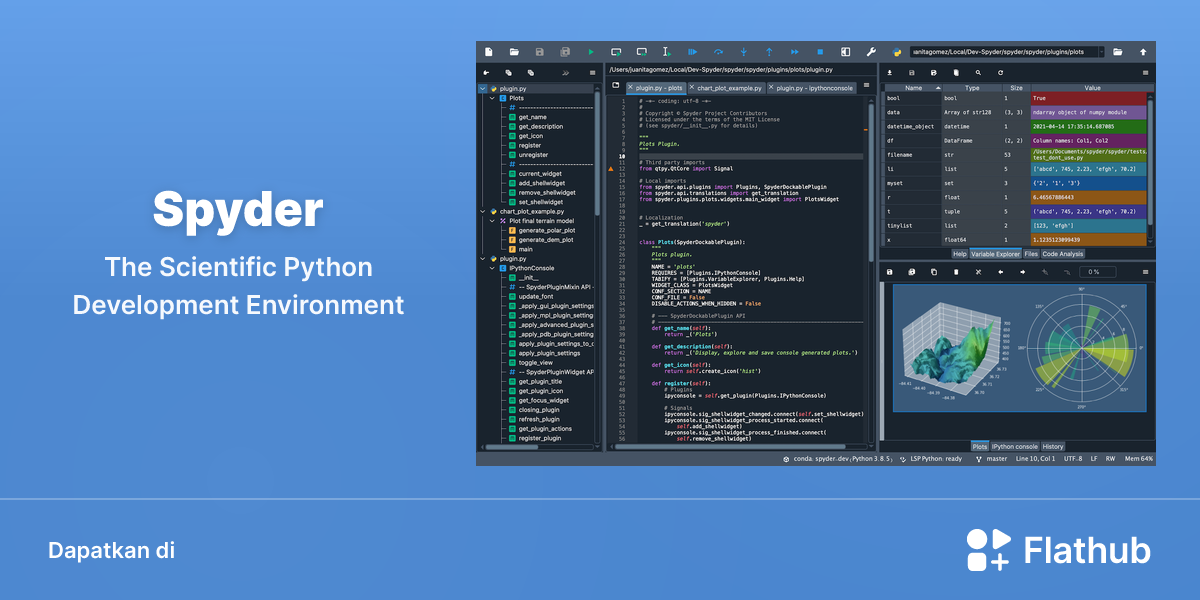The height and width of the screenshot is (600, 1200).
Task: Switch to the chart_plot_example.py editor tab
Action: point(730,88)
